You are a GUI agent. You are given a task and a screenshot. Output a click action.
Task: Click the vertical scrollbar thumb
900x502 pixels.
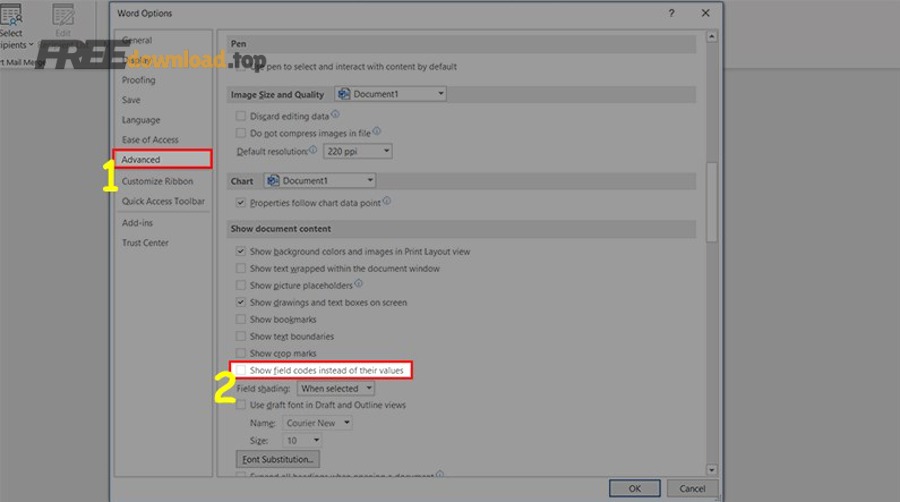click(x=712, y=203)
